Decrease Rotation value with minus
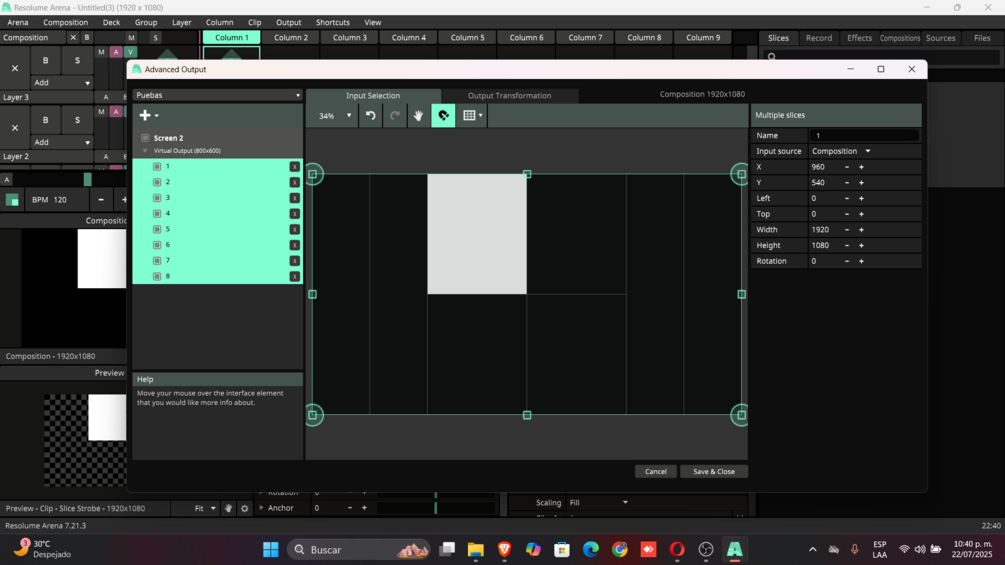This screenshot has height=565, width=1005. 847,261
